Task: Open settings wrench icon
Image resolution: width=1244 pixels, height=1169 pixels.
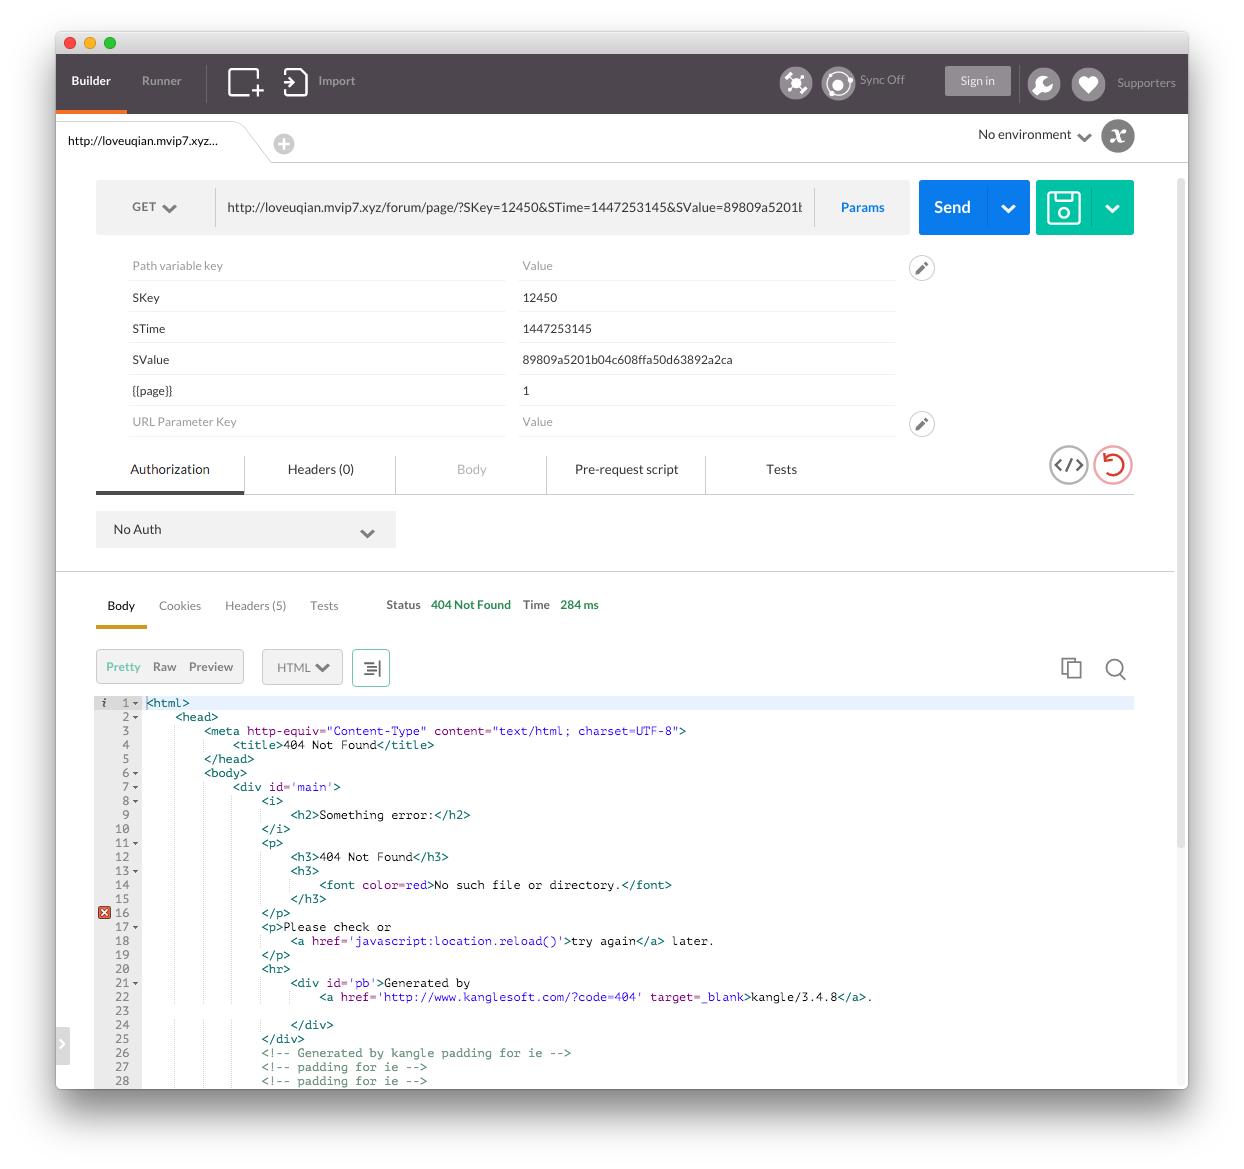Action: point(1044,84)
